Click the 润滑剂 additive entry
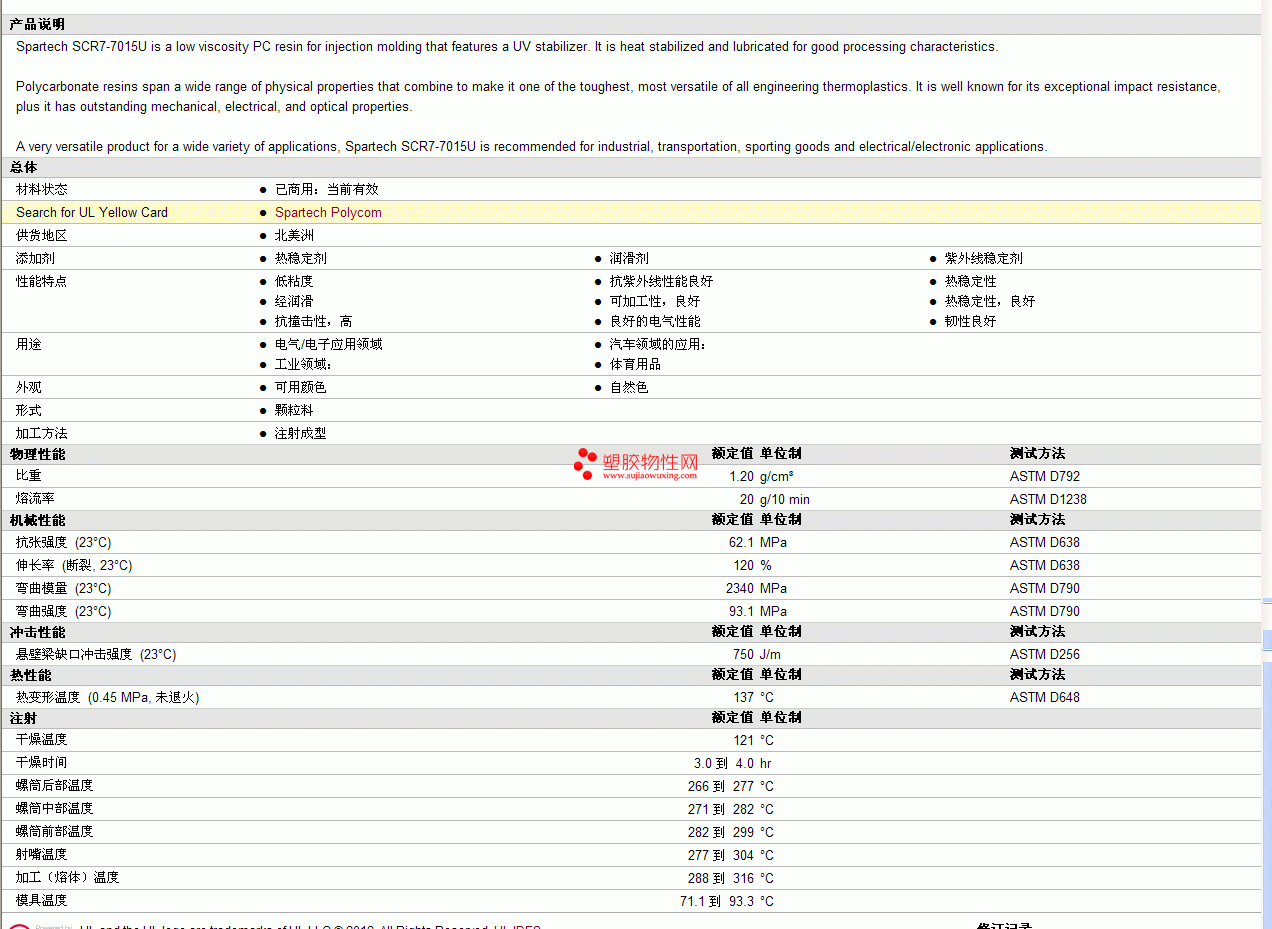This screenshot has height=929, width=1272. 629,258
